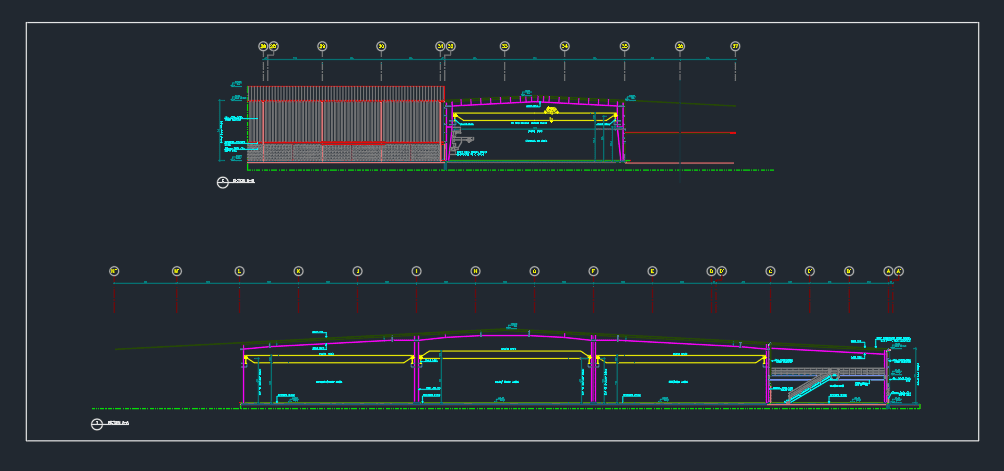The height and width of the screenshot is (471, 1004).
Task: Select grid bubble L in the lower section
Action: coord(239,271)
